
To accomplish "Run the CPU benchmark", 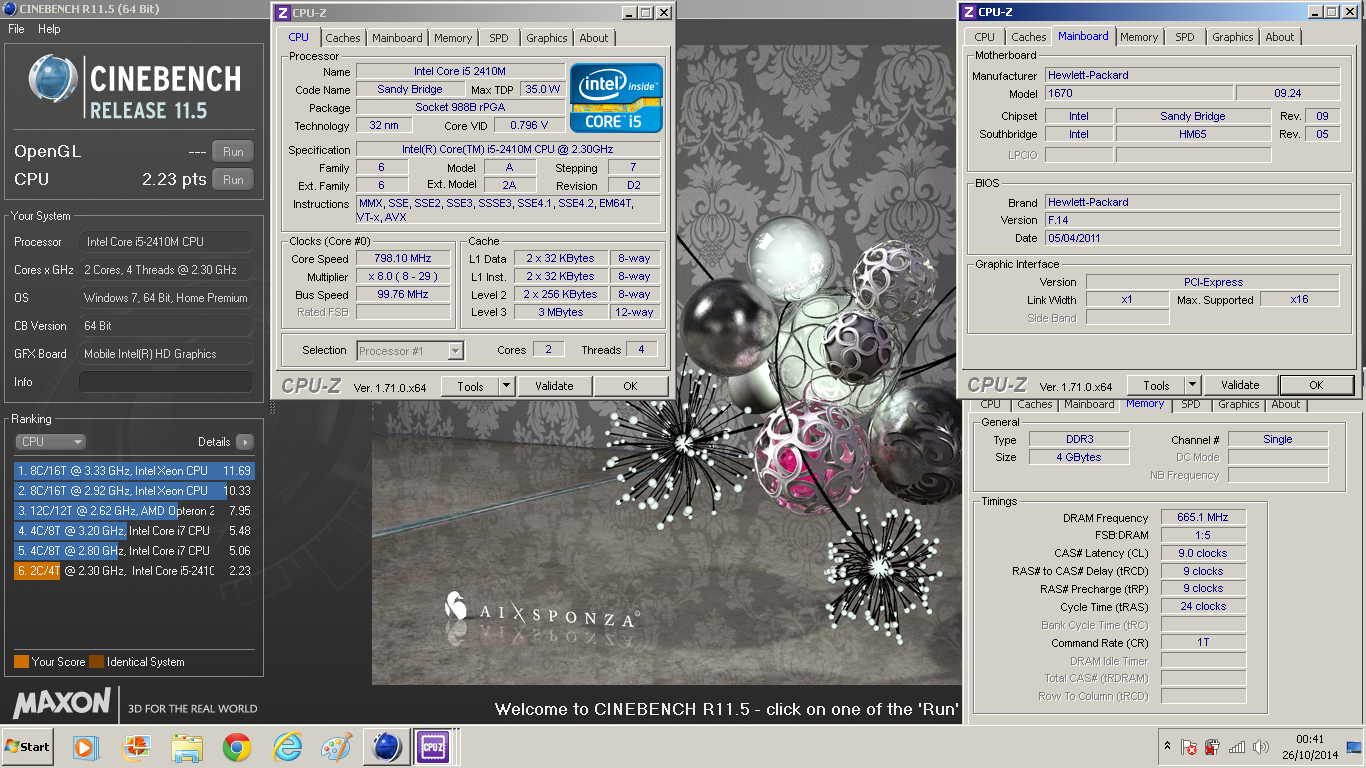I will [233, 180].
